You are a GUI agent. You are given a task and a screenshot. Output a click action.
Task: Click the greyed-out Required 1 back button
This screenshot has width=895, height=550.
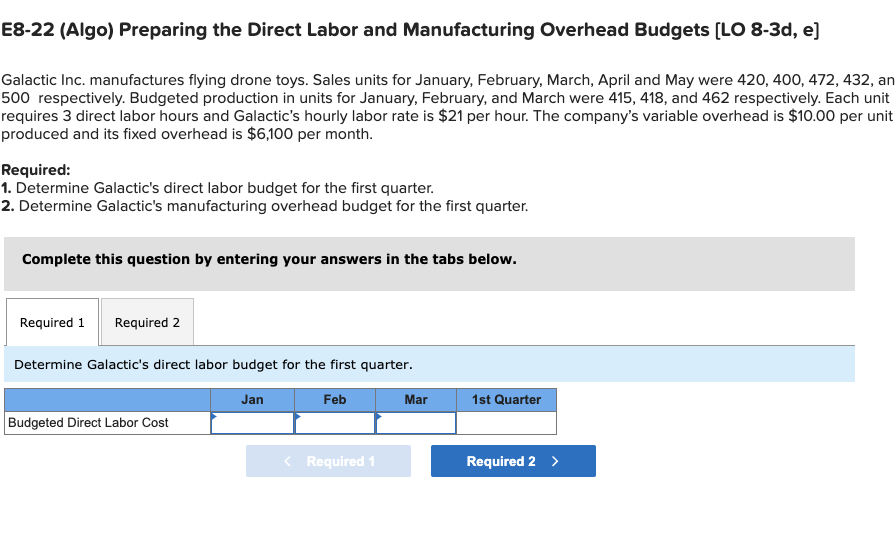(328, 461)
